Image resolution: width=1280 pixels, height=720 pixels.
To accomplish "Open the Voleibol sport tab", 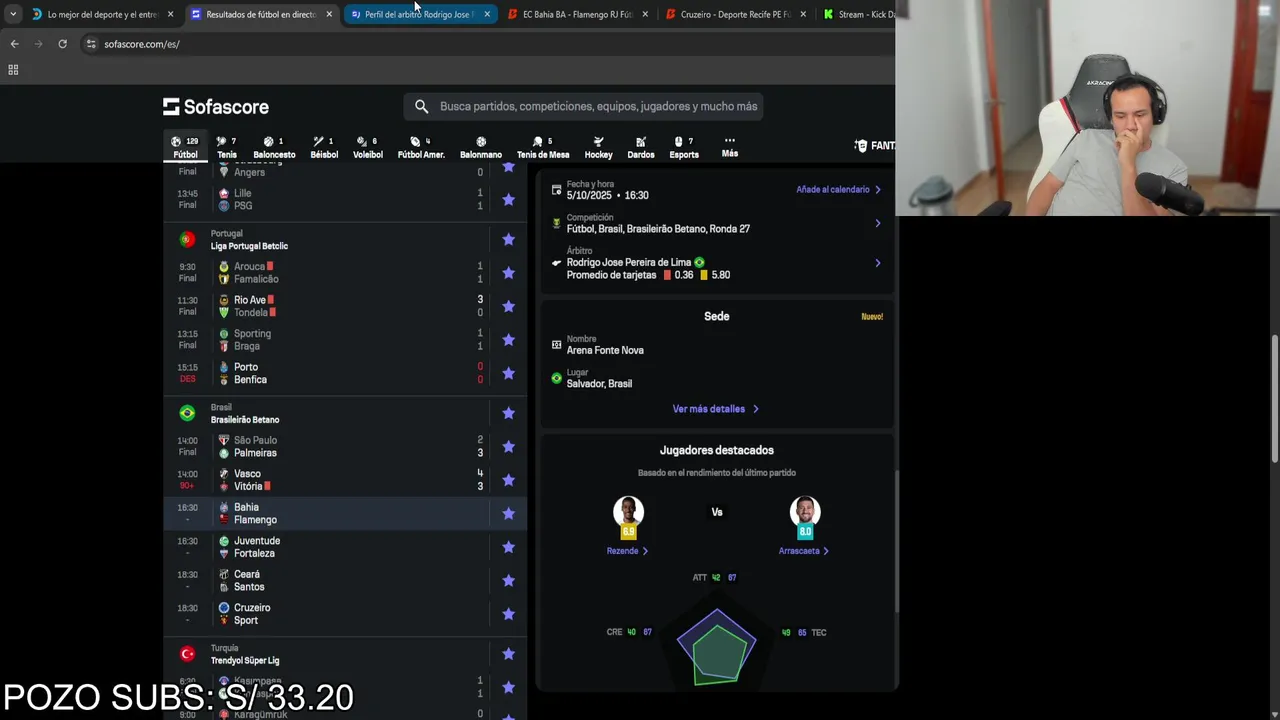I will click(x=368, y=147).
